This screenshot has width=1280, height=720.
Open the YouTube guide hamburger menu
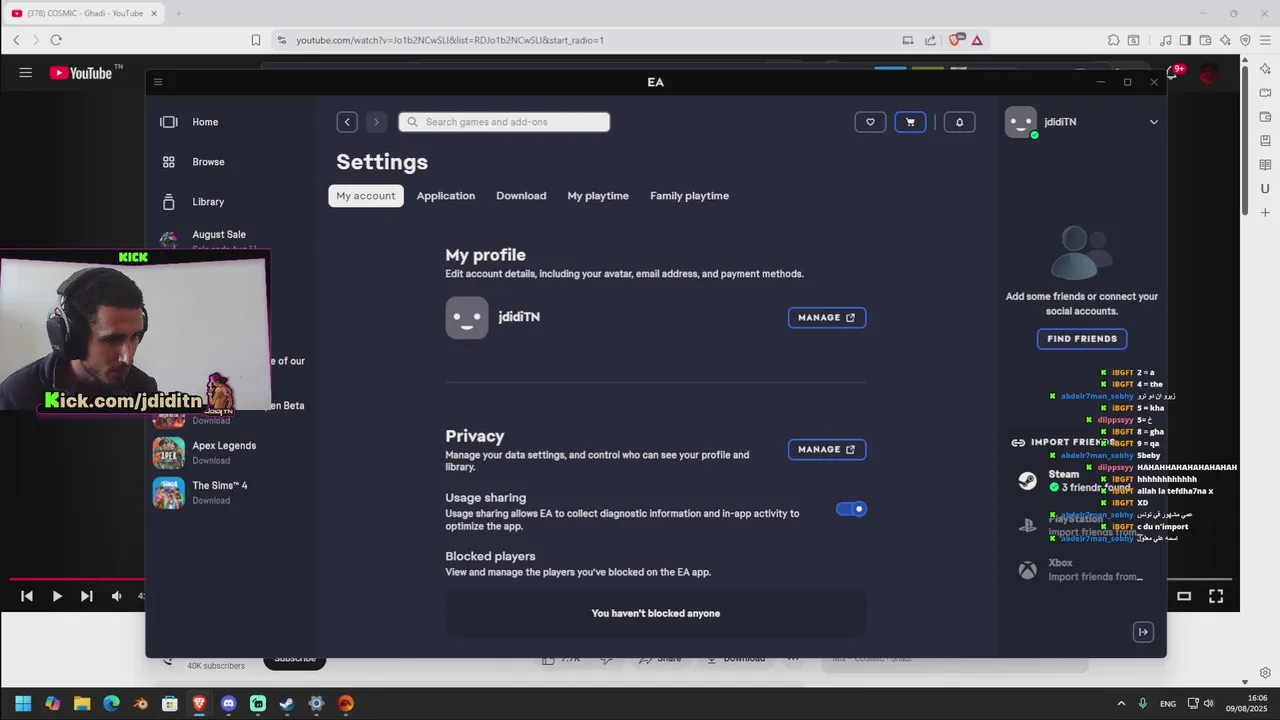[x=25, y=72]
